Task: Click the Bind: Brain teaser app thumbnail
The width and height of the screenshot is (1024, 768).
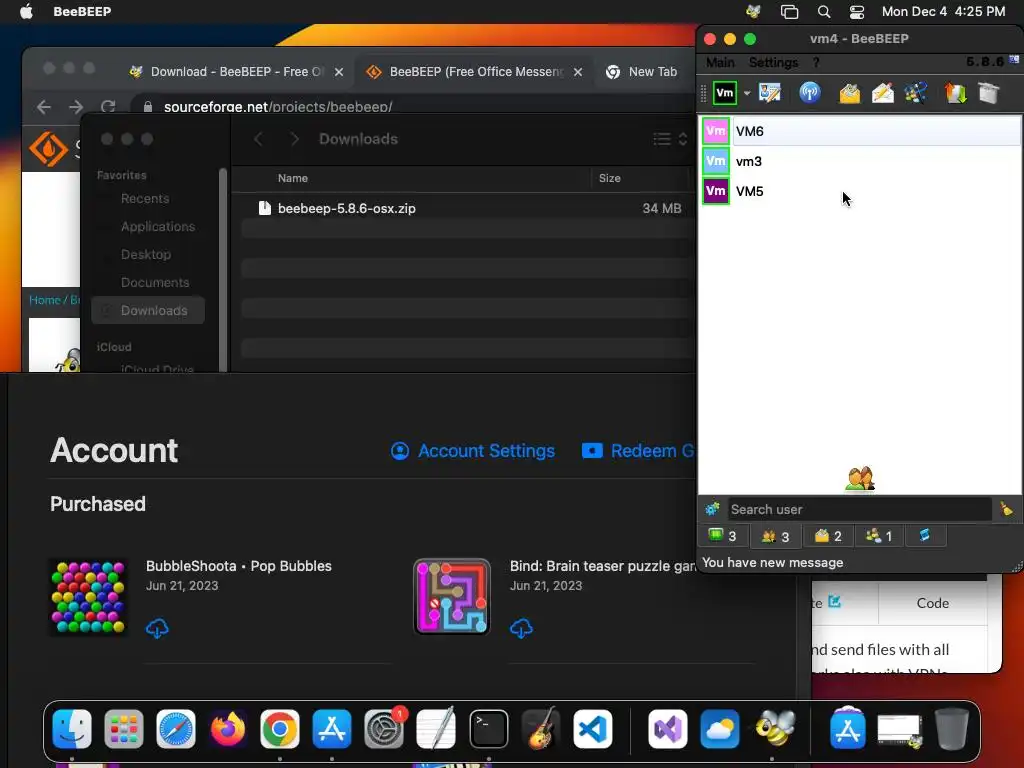Action: click(452, 596)
